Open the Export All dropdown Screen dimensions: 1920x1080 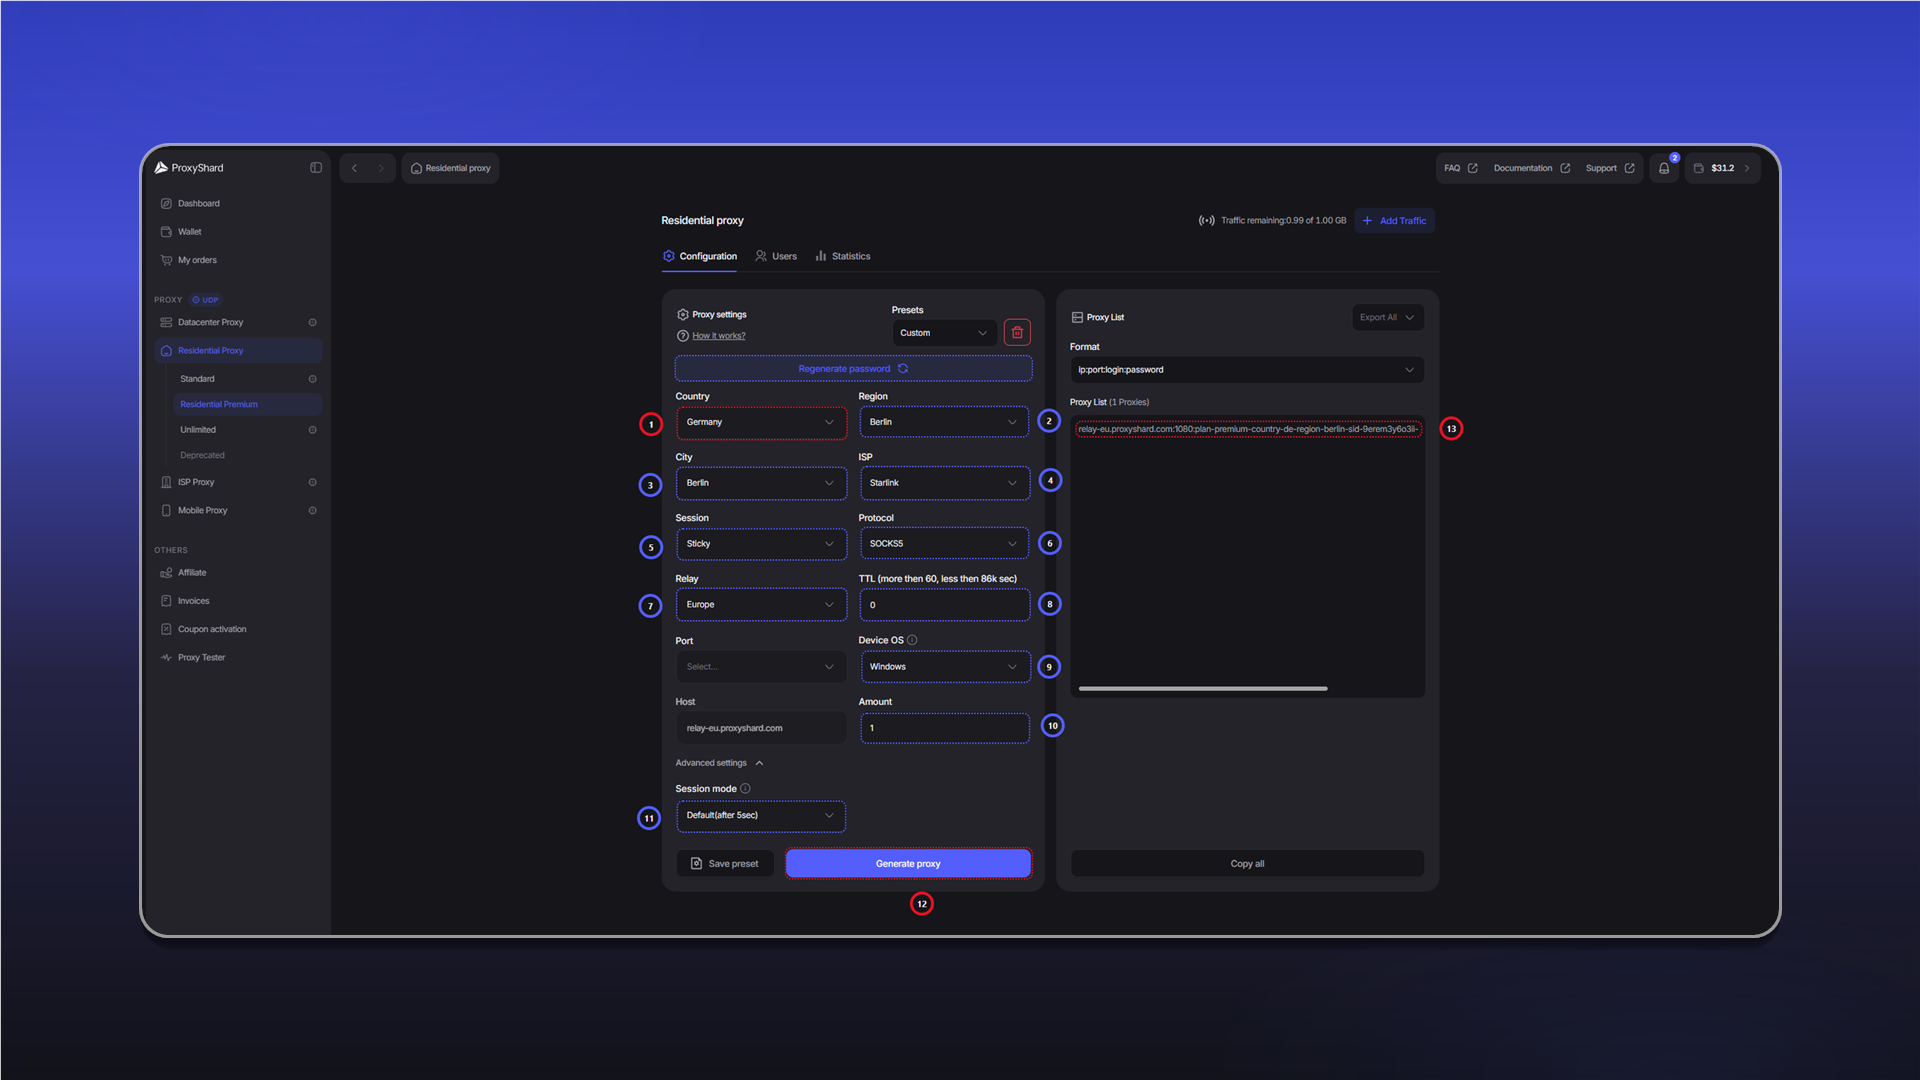[x=1387, y=318]
